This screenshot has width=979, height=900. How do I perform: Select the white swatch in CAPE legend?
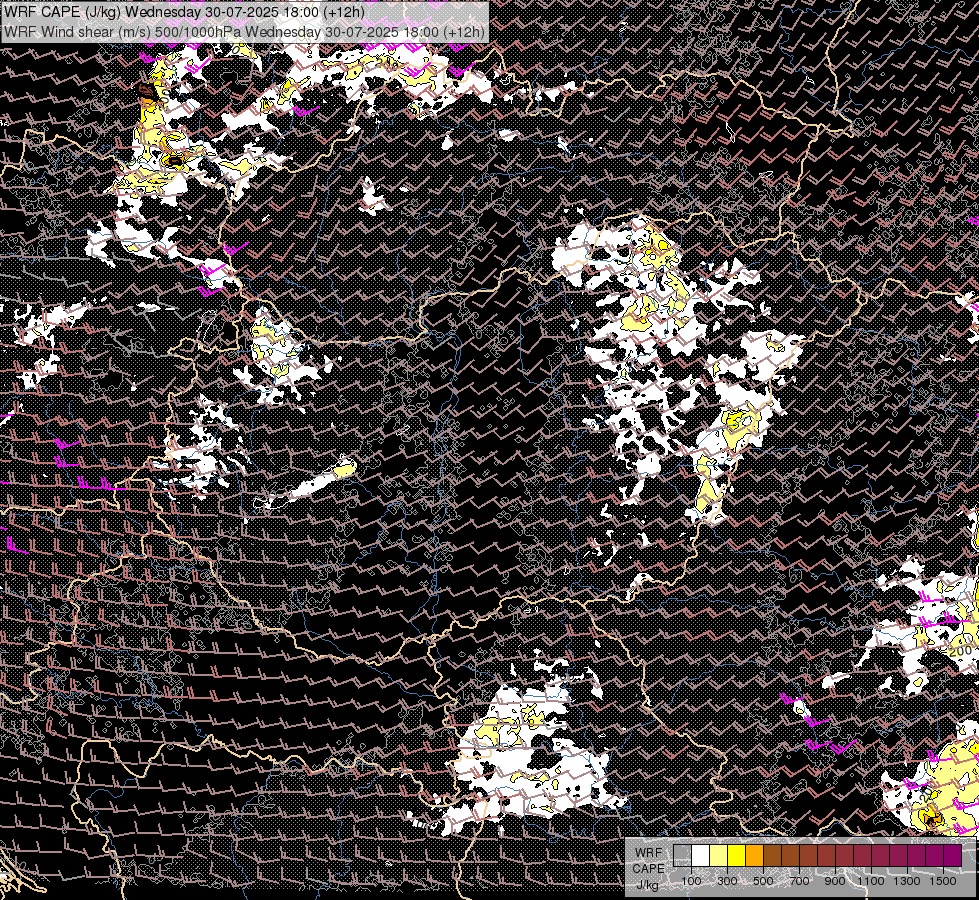(701, 856)
